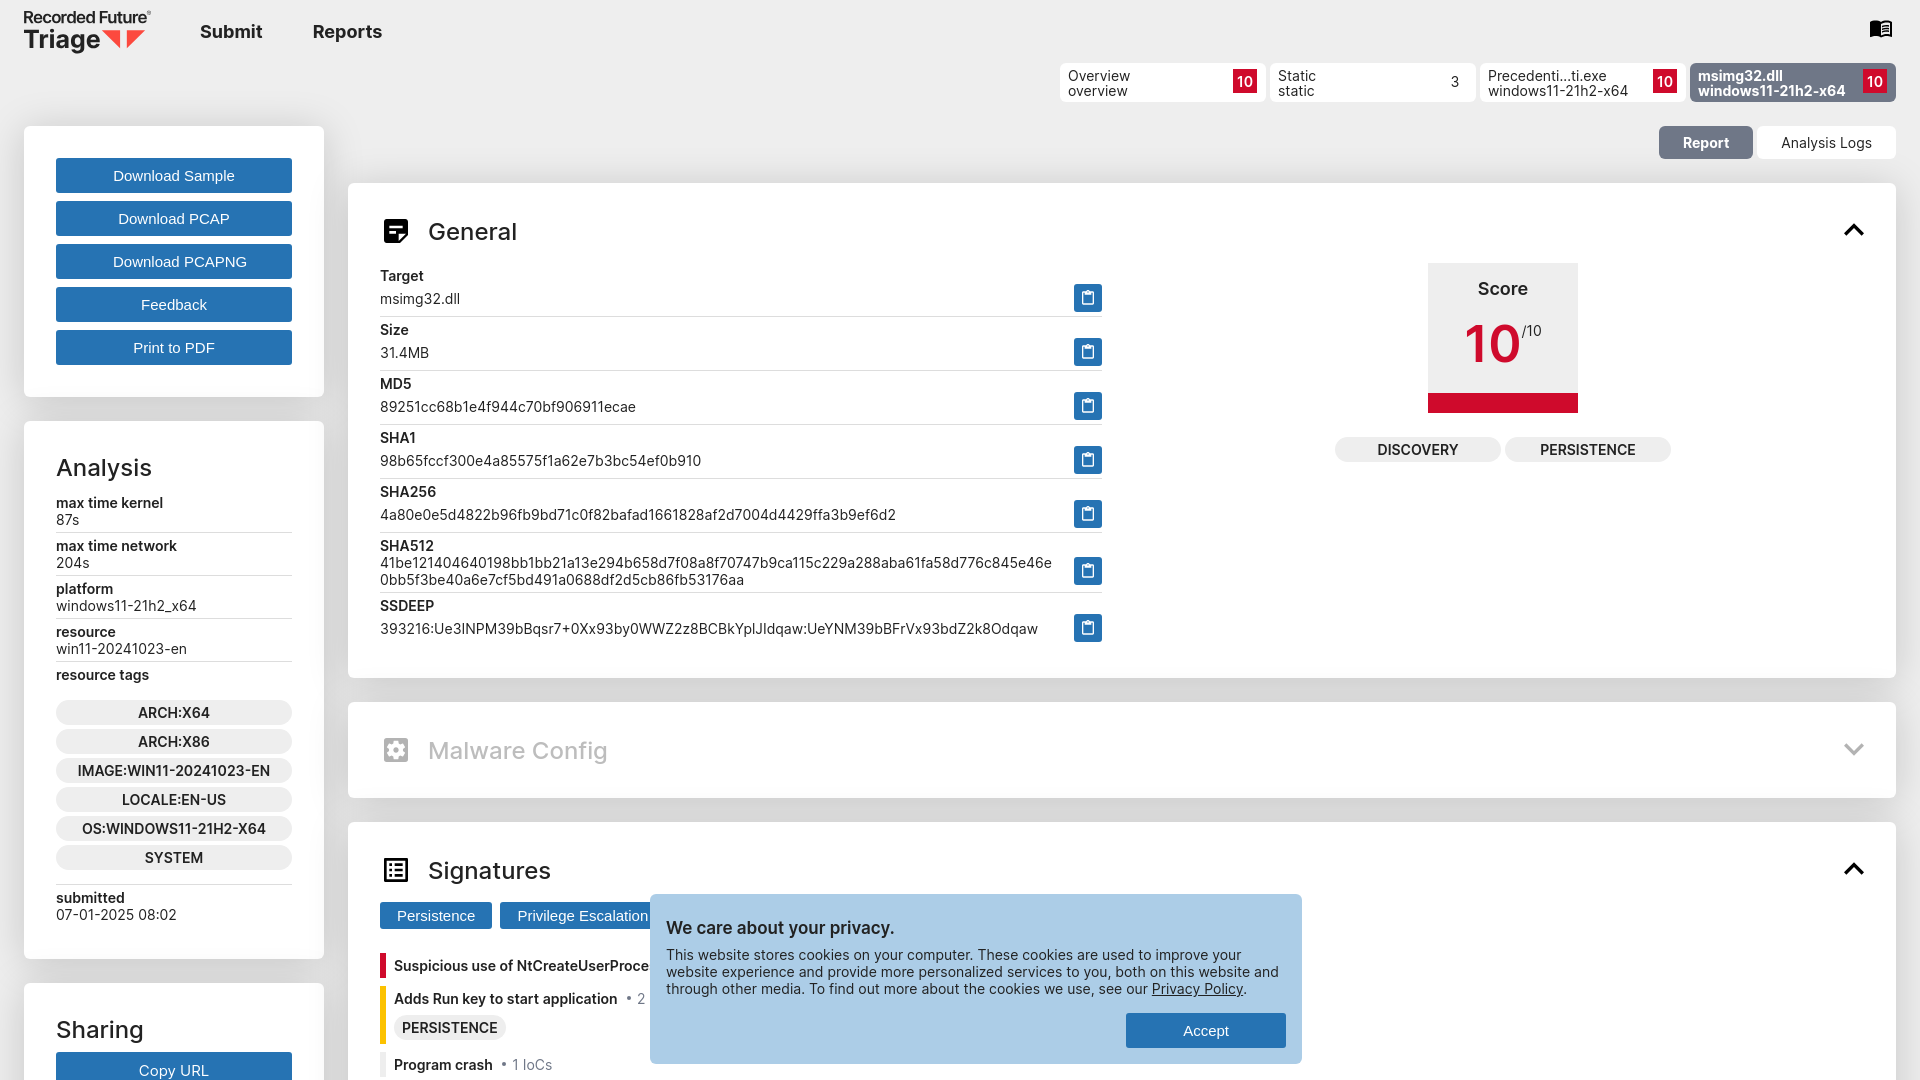Click the IMAGE:WIN11-20241023-EN tag
Image resolution: width=1920 pixels, height=1080 pixels.
pos(174,771)
